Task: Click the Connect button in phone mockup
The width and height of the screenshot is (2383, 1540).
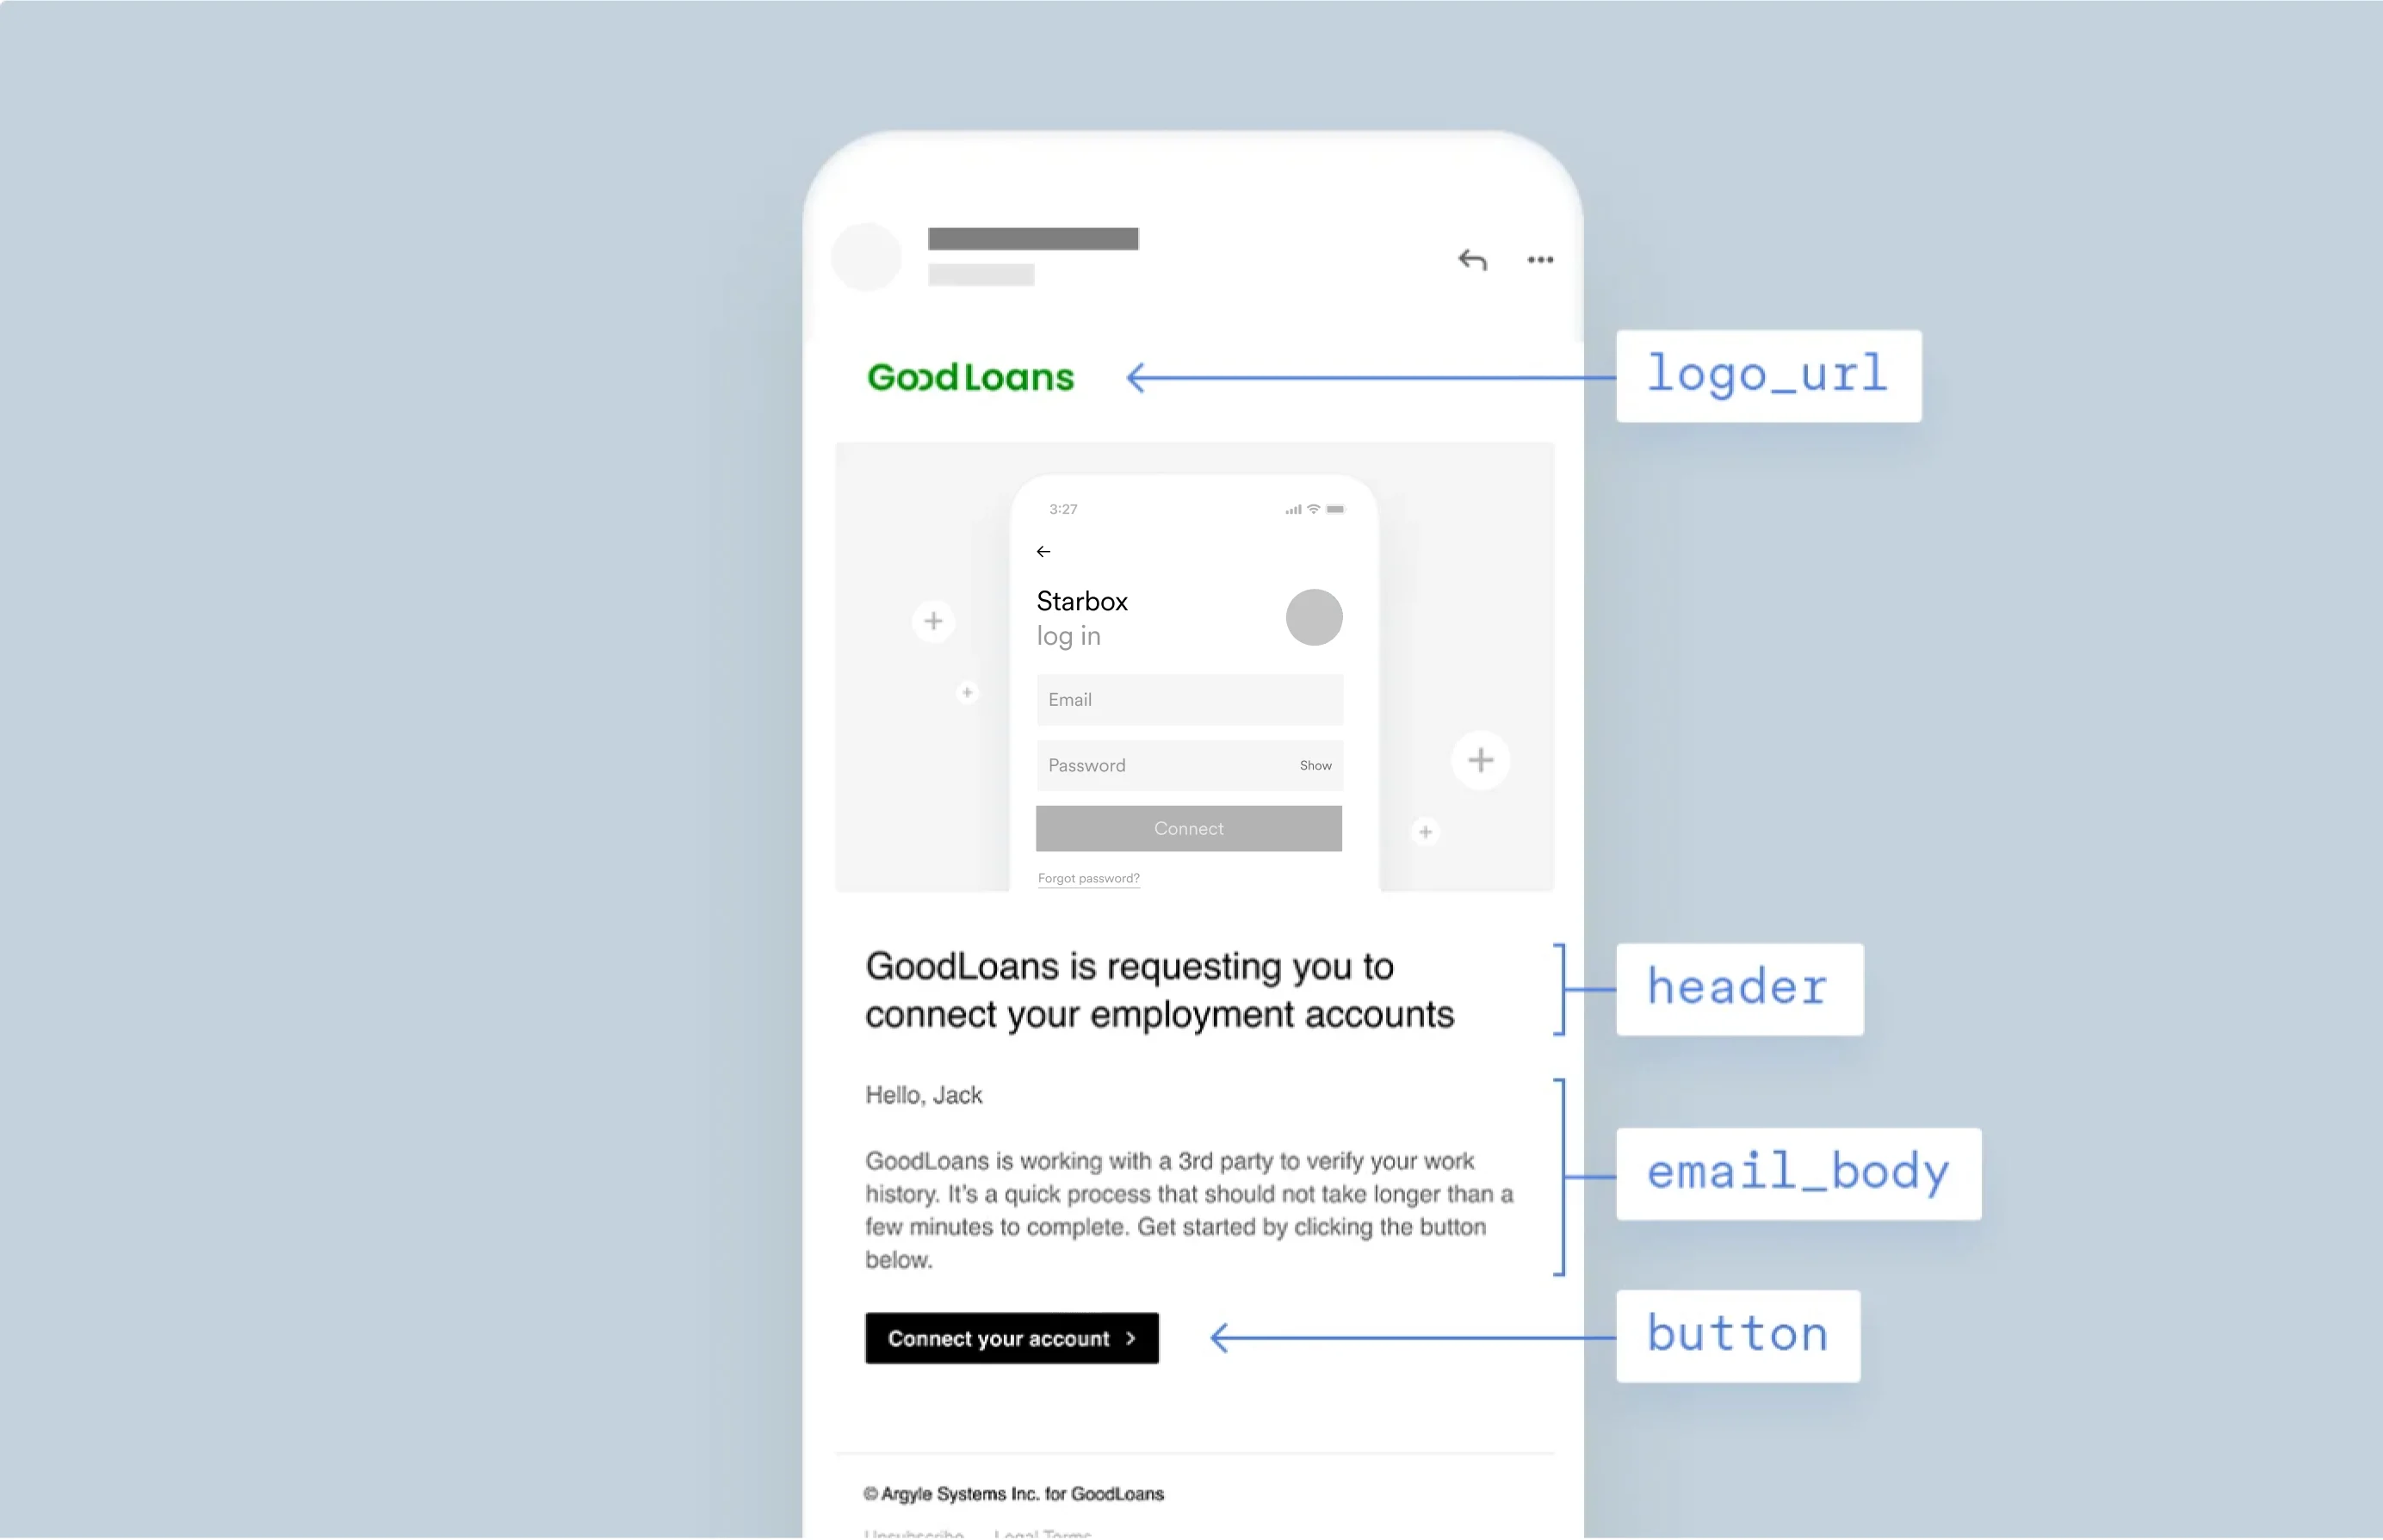Action: tap(1190, 828)
